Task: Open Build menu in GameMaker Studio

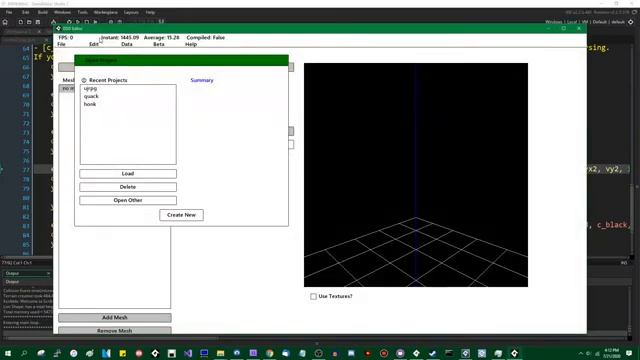Action: coord(42,12)
